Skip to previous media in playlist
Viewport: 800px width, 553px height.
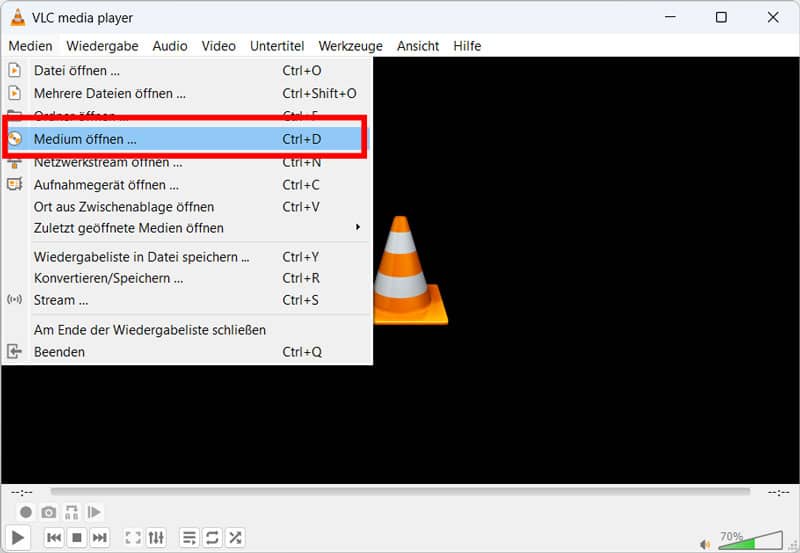point(54,537)
